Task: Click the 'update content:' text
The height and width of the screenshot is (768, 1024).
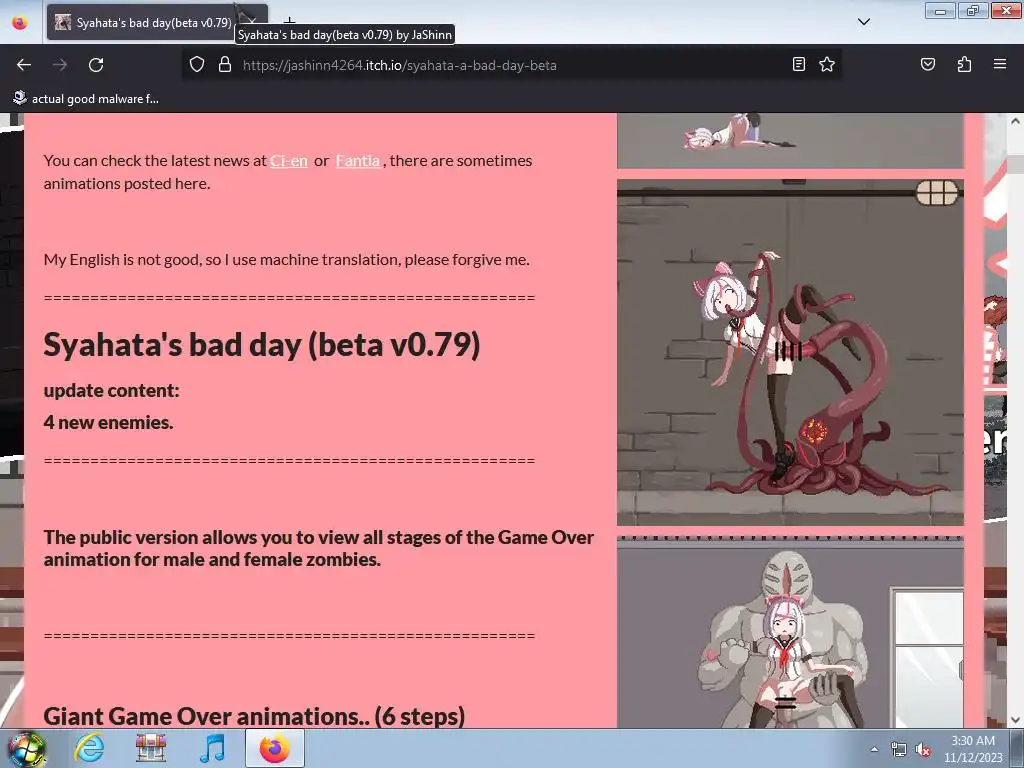Action: tap(111, 391)
